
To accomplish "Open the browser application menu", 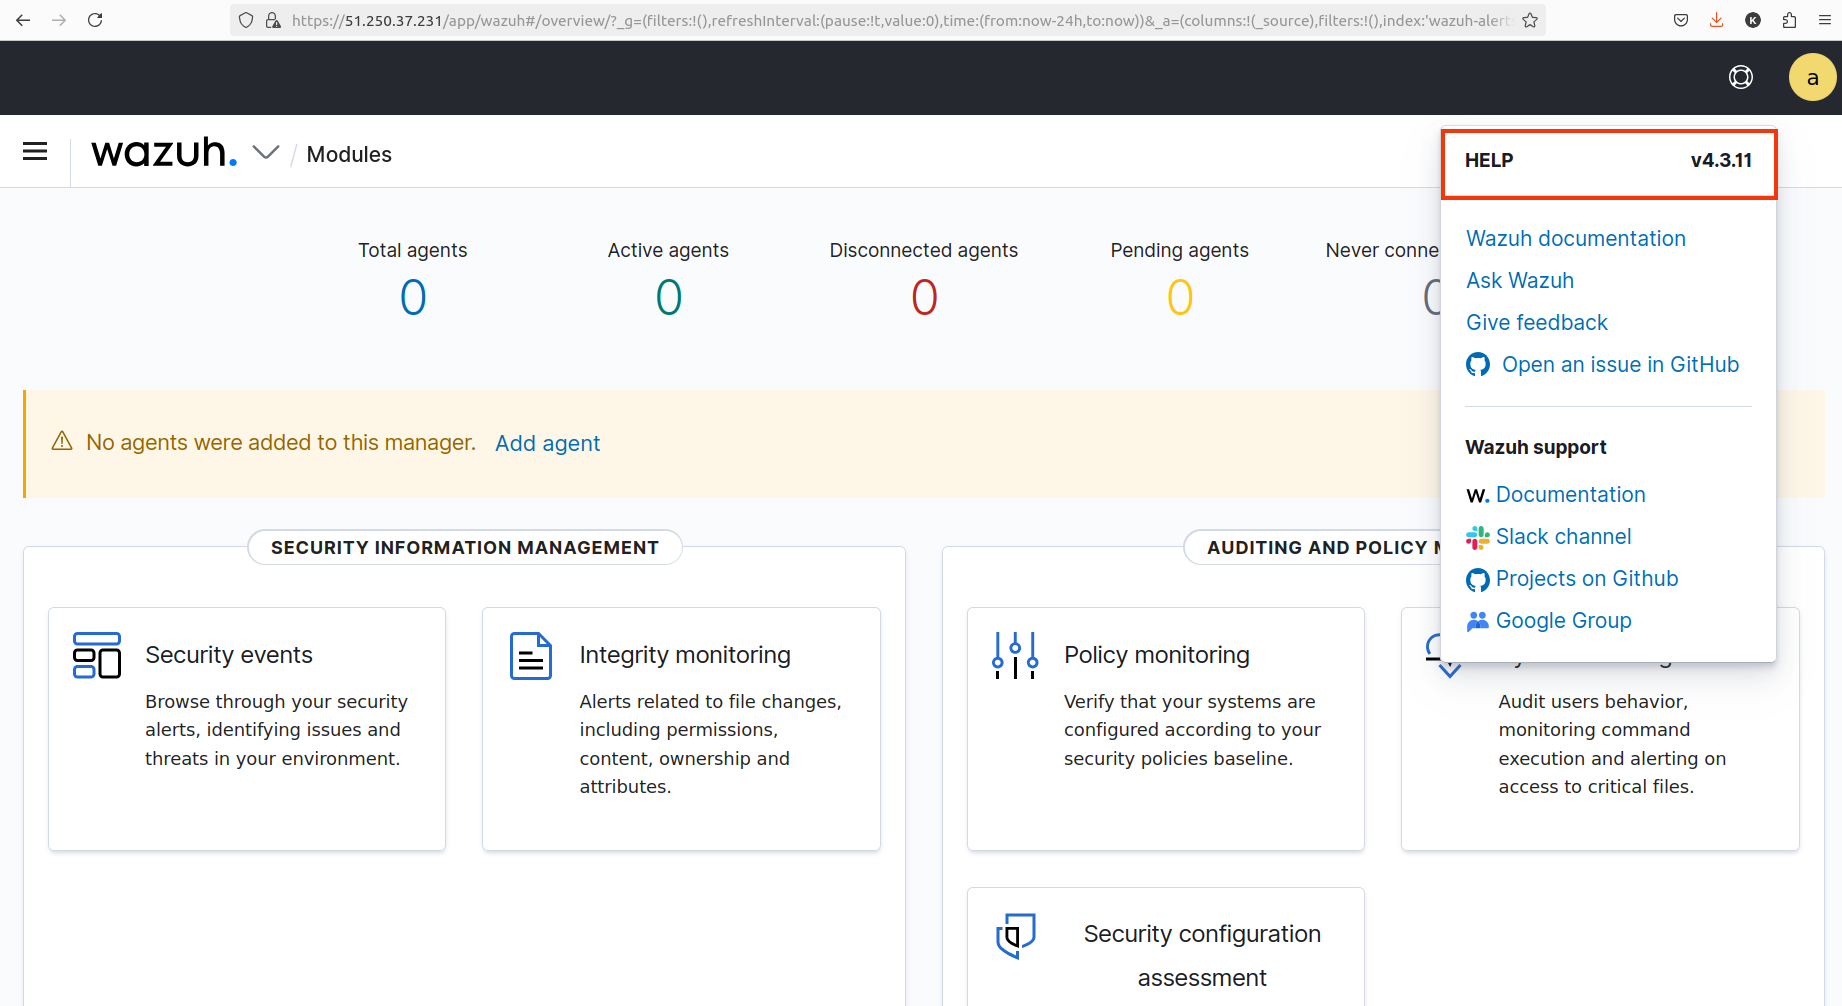I will [1825, 20].
